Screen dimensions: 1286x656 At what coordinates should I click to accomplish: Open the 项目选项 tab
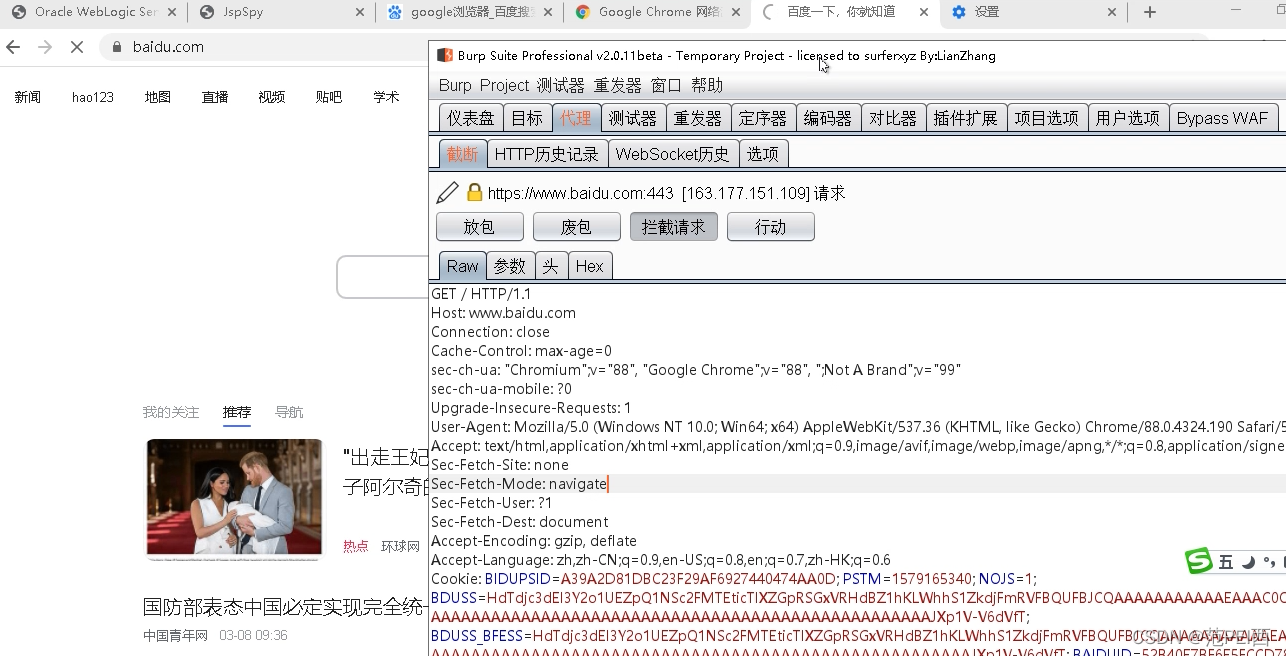pyautogui.click(x=1047, y=118)
